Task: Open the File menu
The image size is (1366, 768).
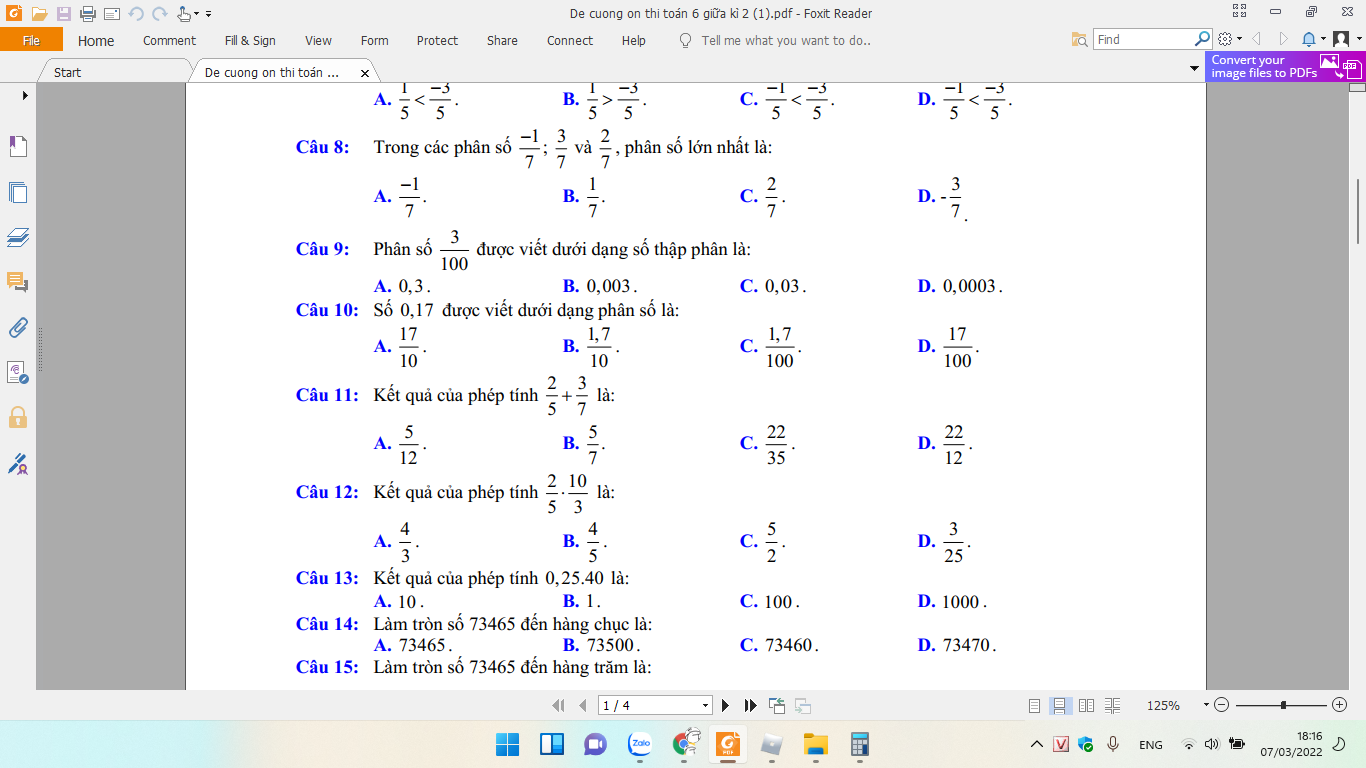Action: coord(31,40)
